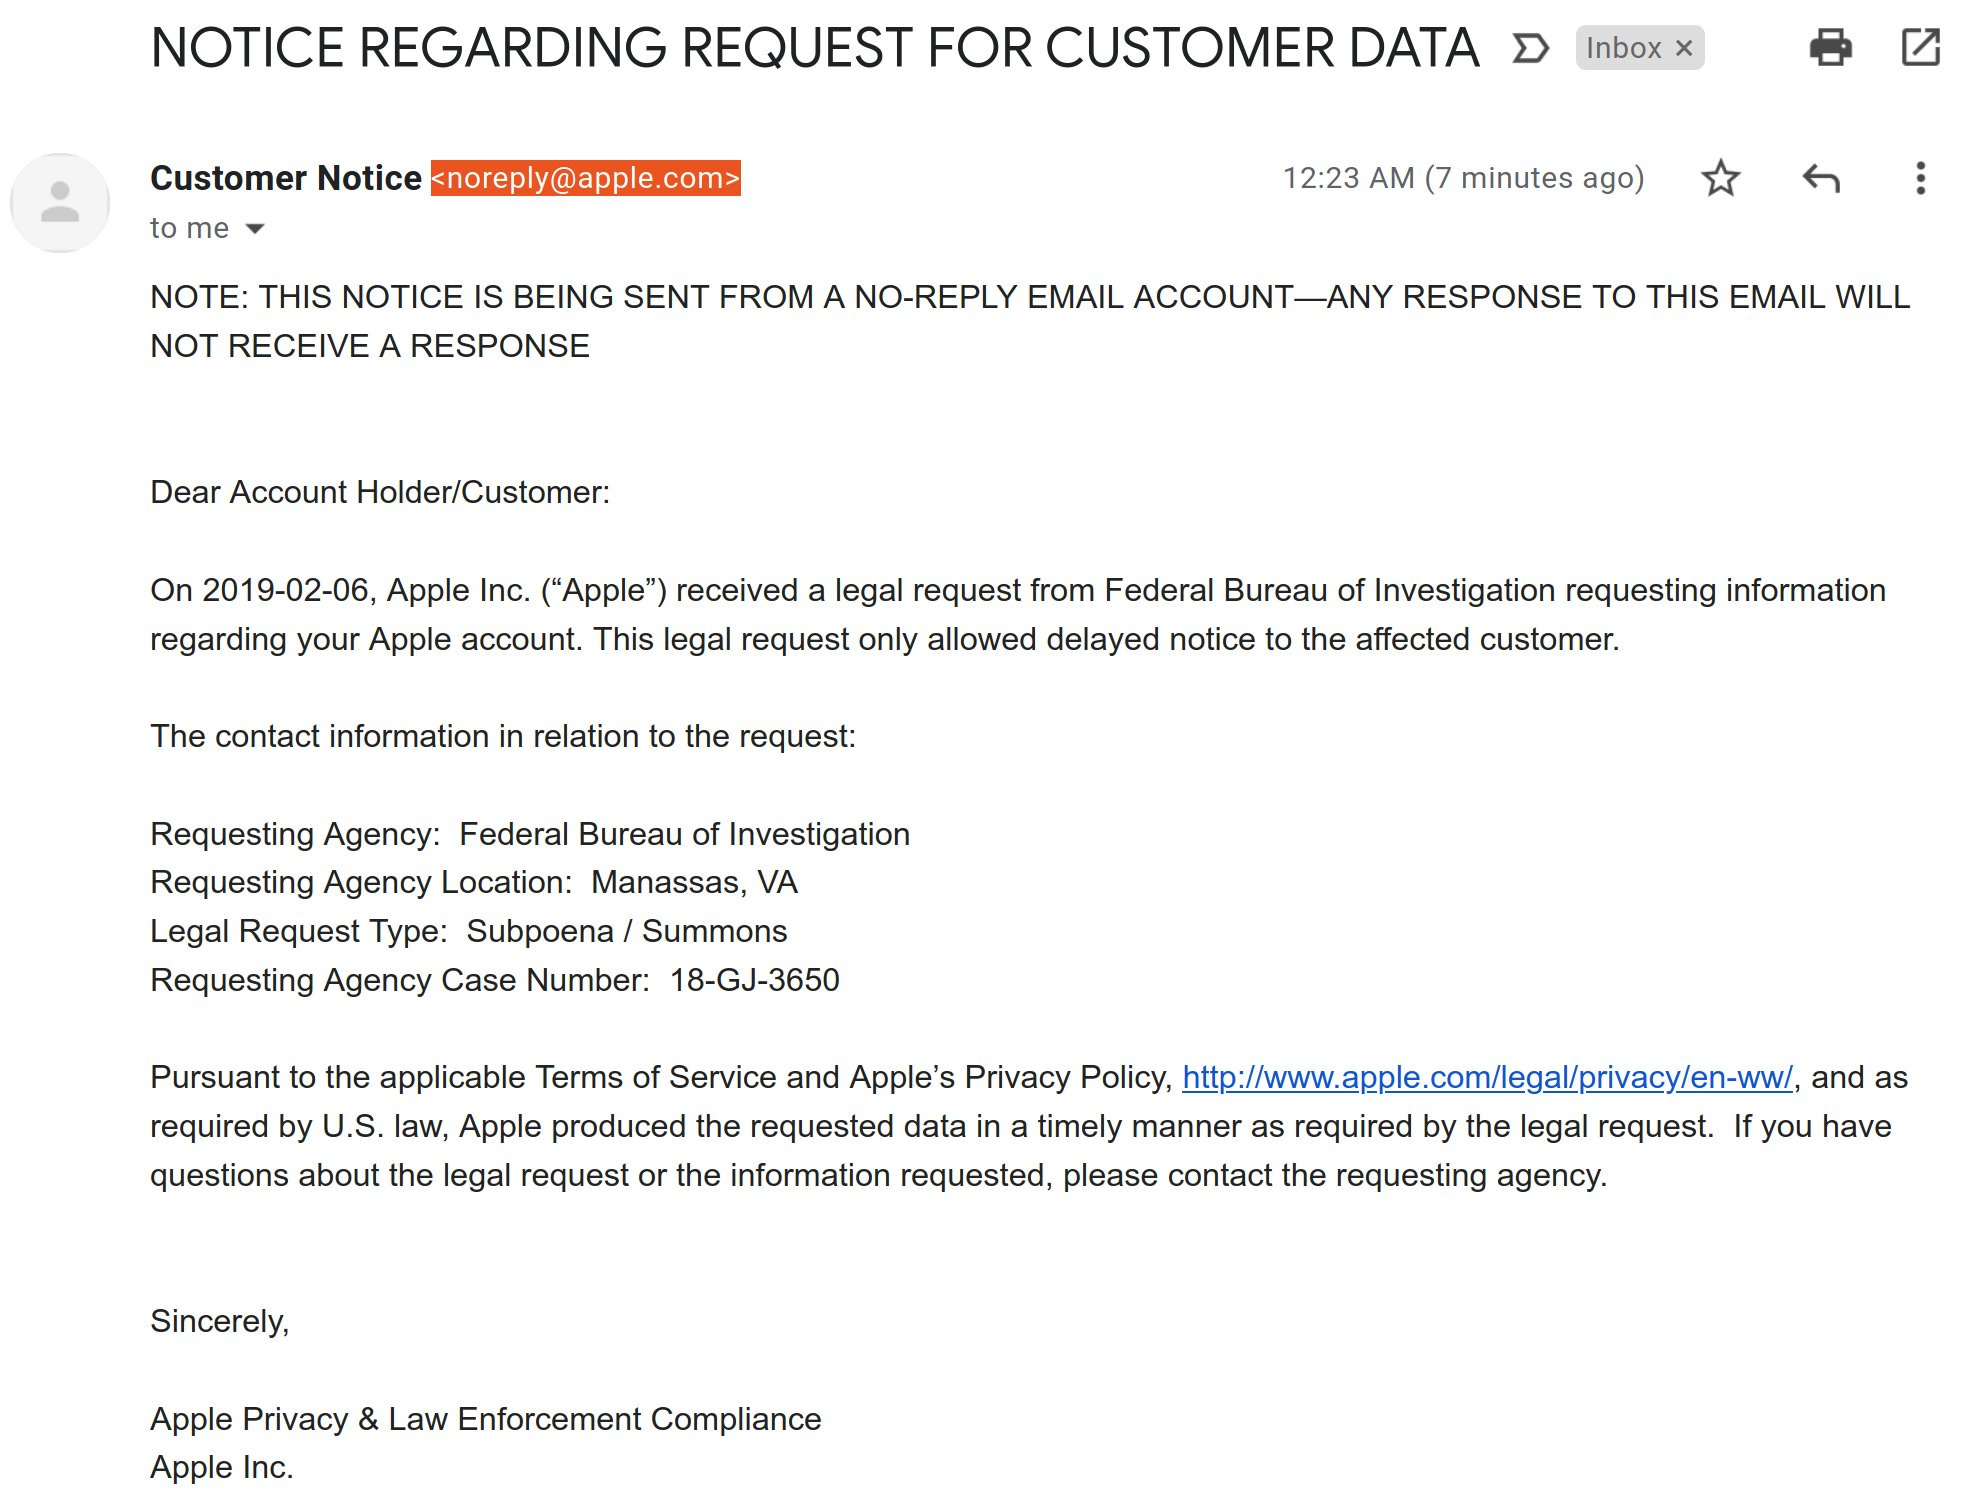Remove the Inbox label with X

[1684, 48]
